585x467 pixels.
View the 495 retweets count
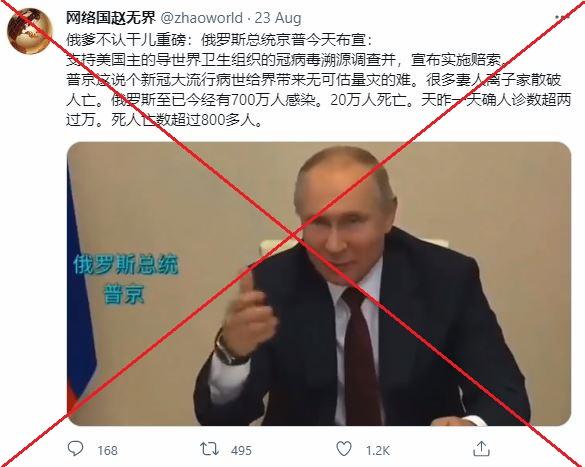pos(241,451)
